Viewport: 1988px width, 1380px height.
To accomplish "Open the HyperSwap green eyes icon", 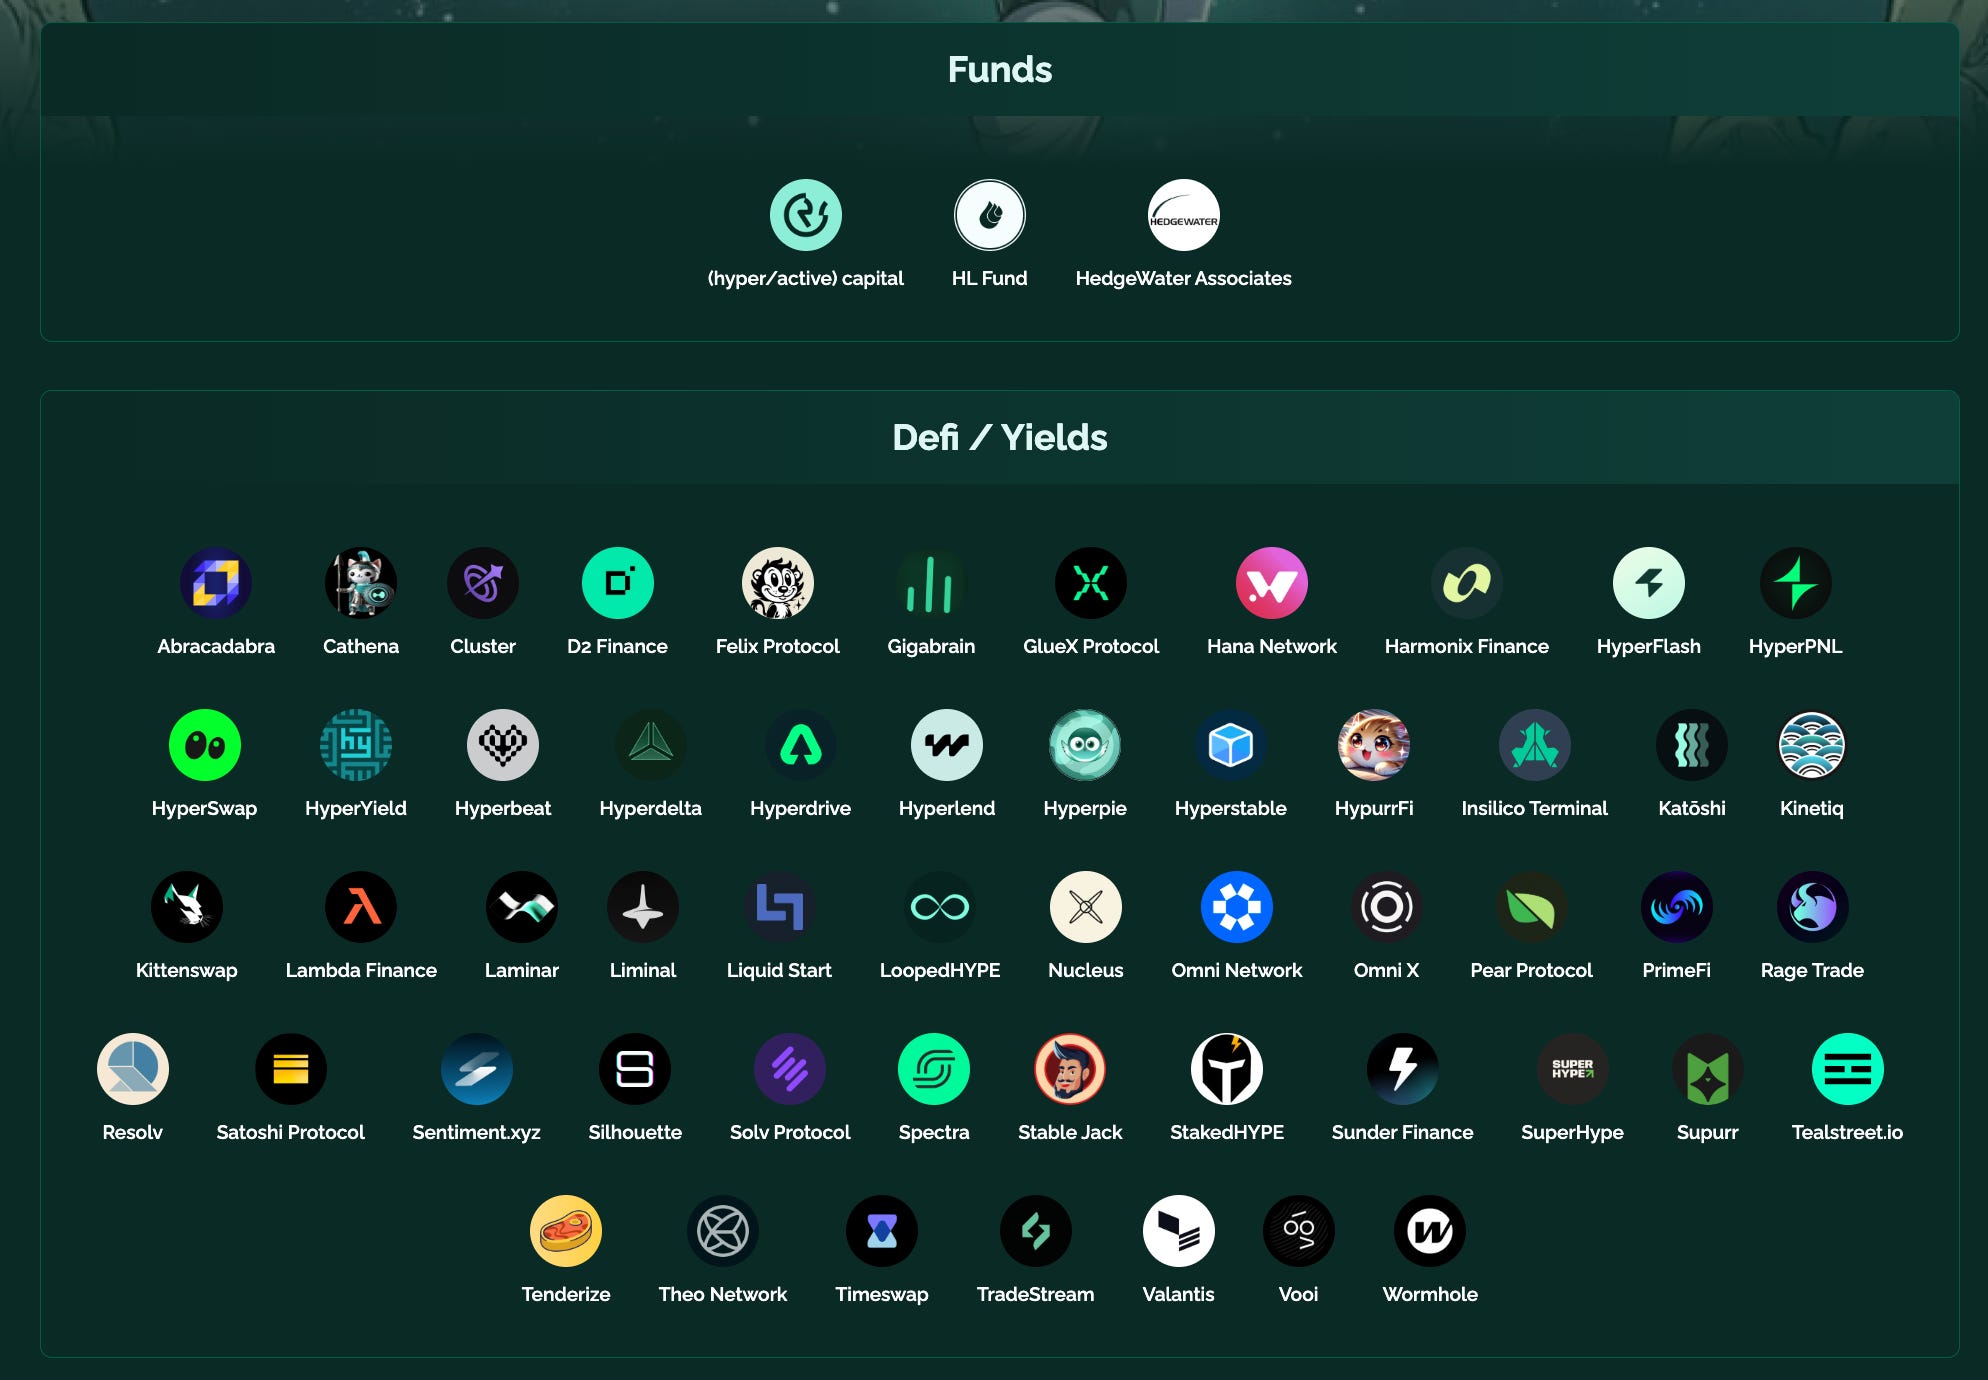I will [205, 745].
